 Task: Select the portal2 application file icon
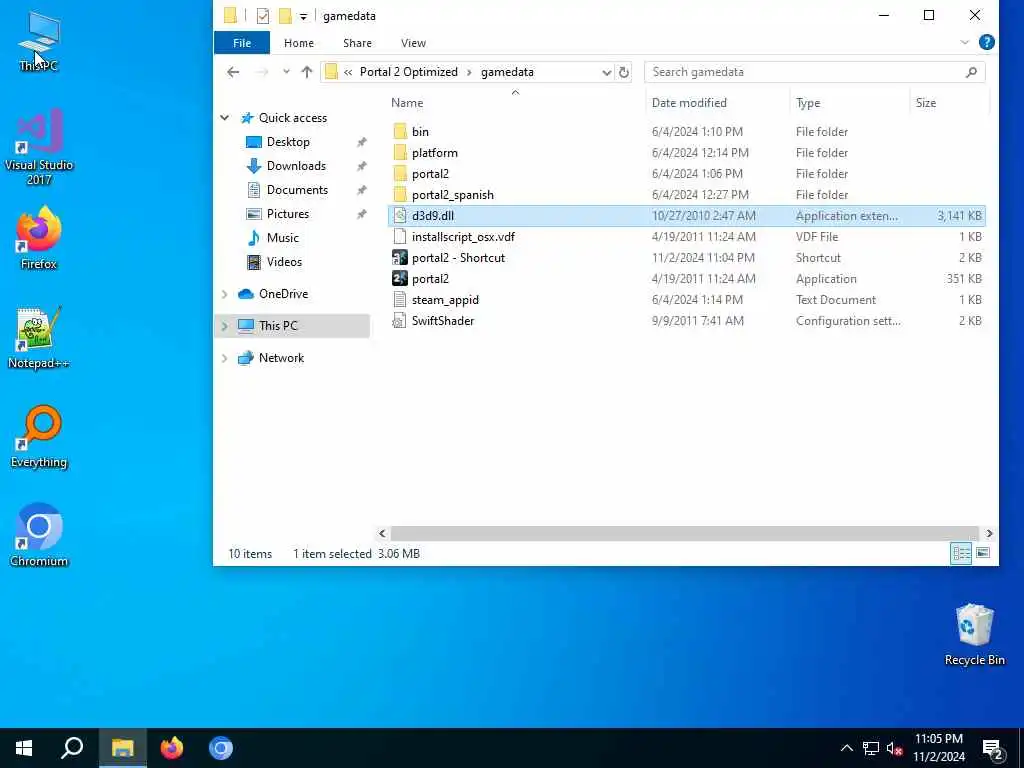(400, 279)
